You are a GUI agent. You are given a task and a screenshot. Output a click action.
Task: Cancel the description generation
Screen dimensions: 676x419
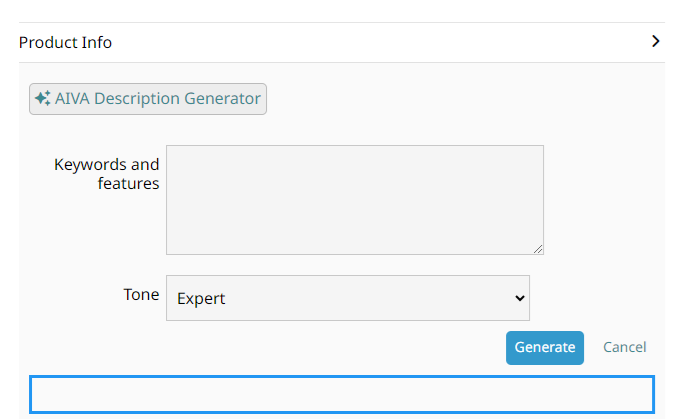point(624,347)
